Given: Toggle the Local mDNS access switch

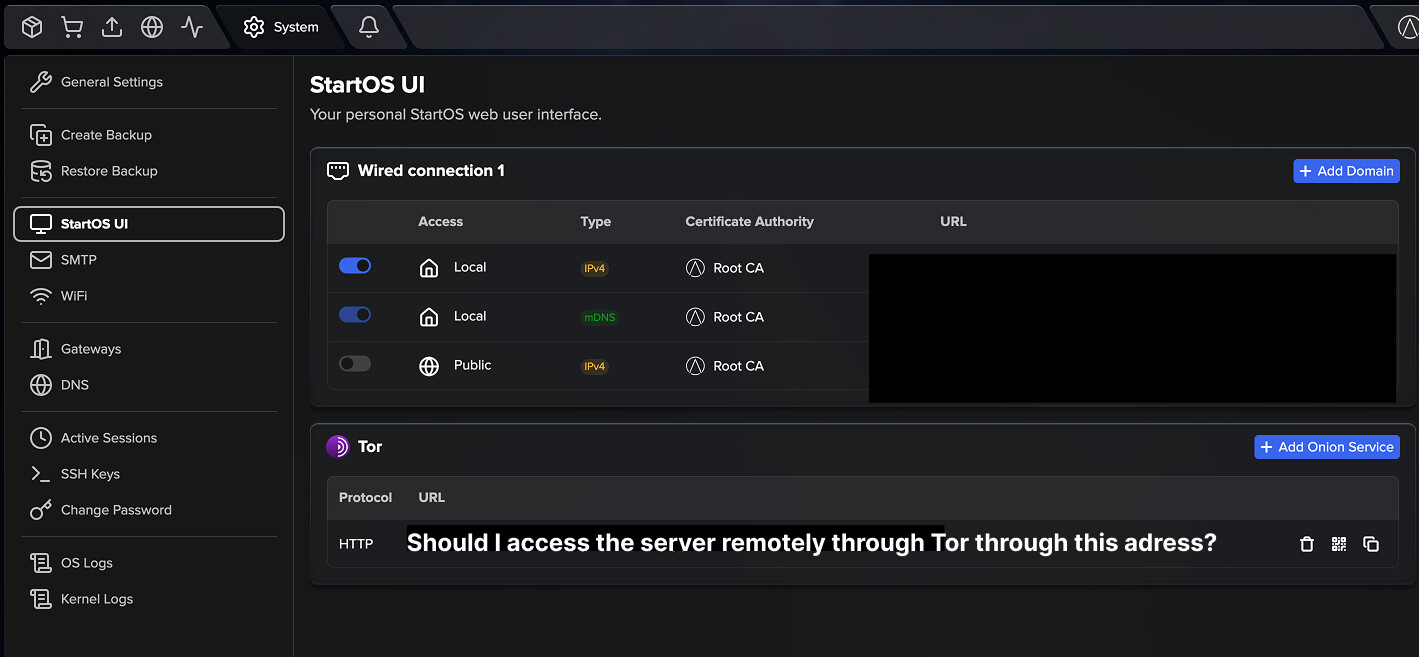Looking at the screenshot, I should pyautogui.click(x=355, y=315).
